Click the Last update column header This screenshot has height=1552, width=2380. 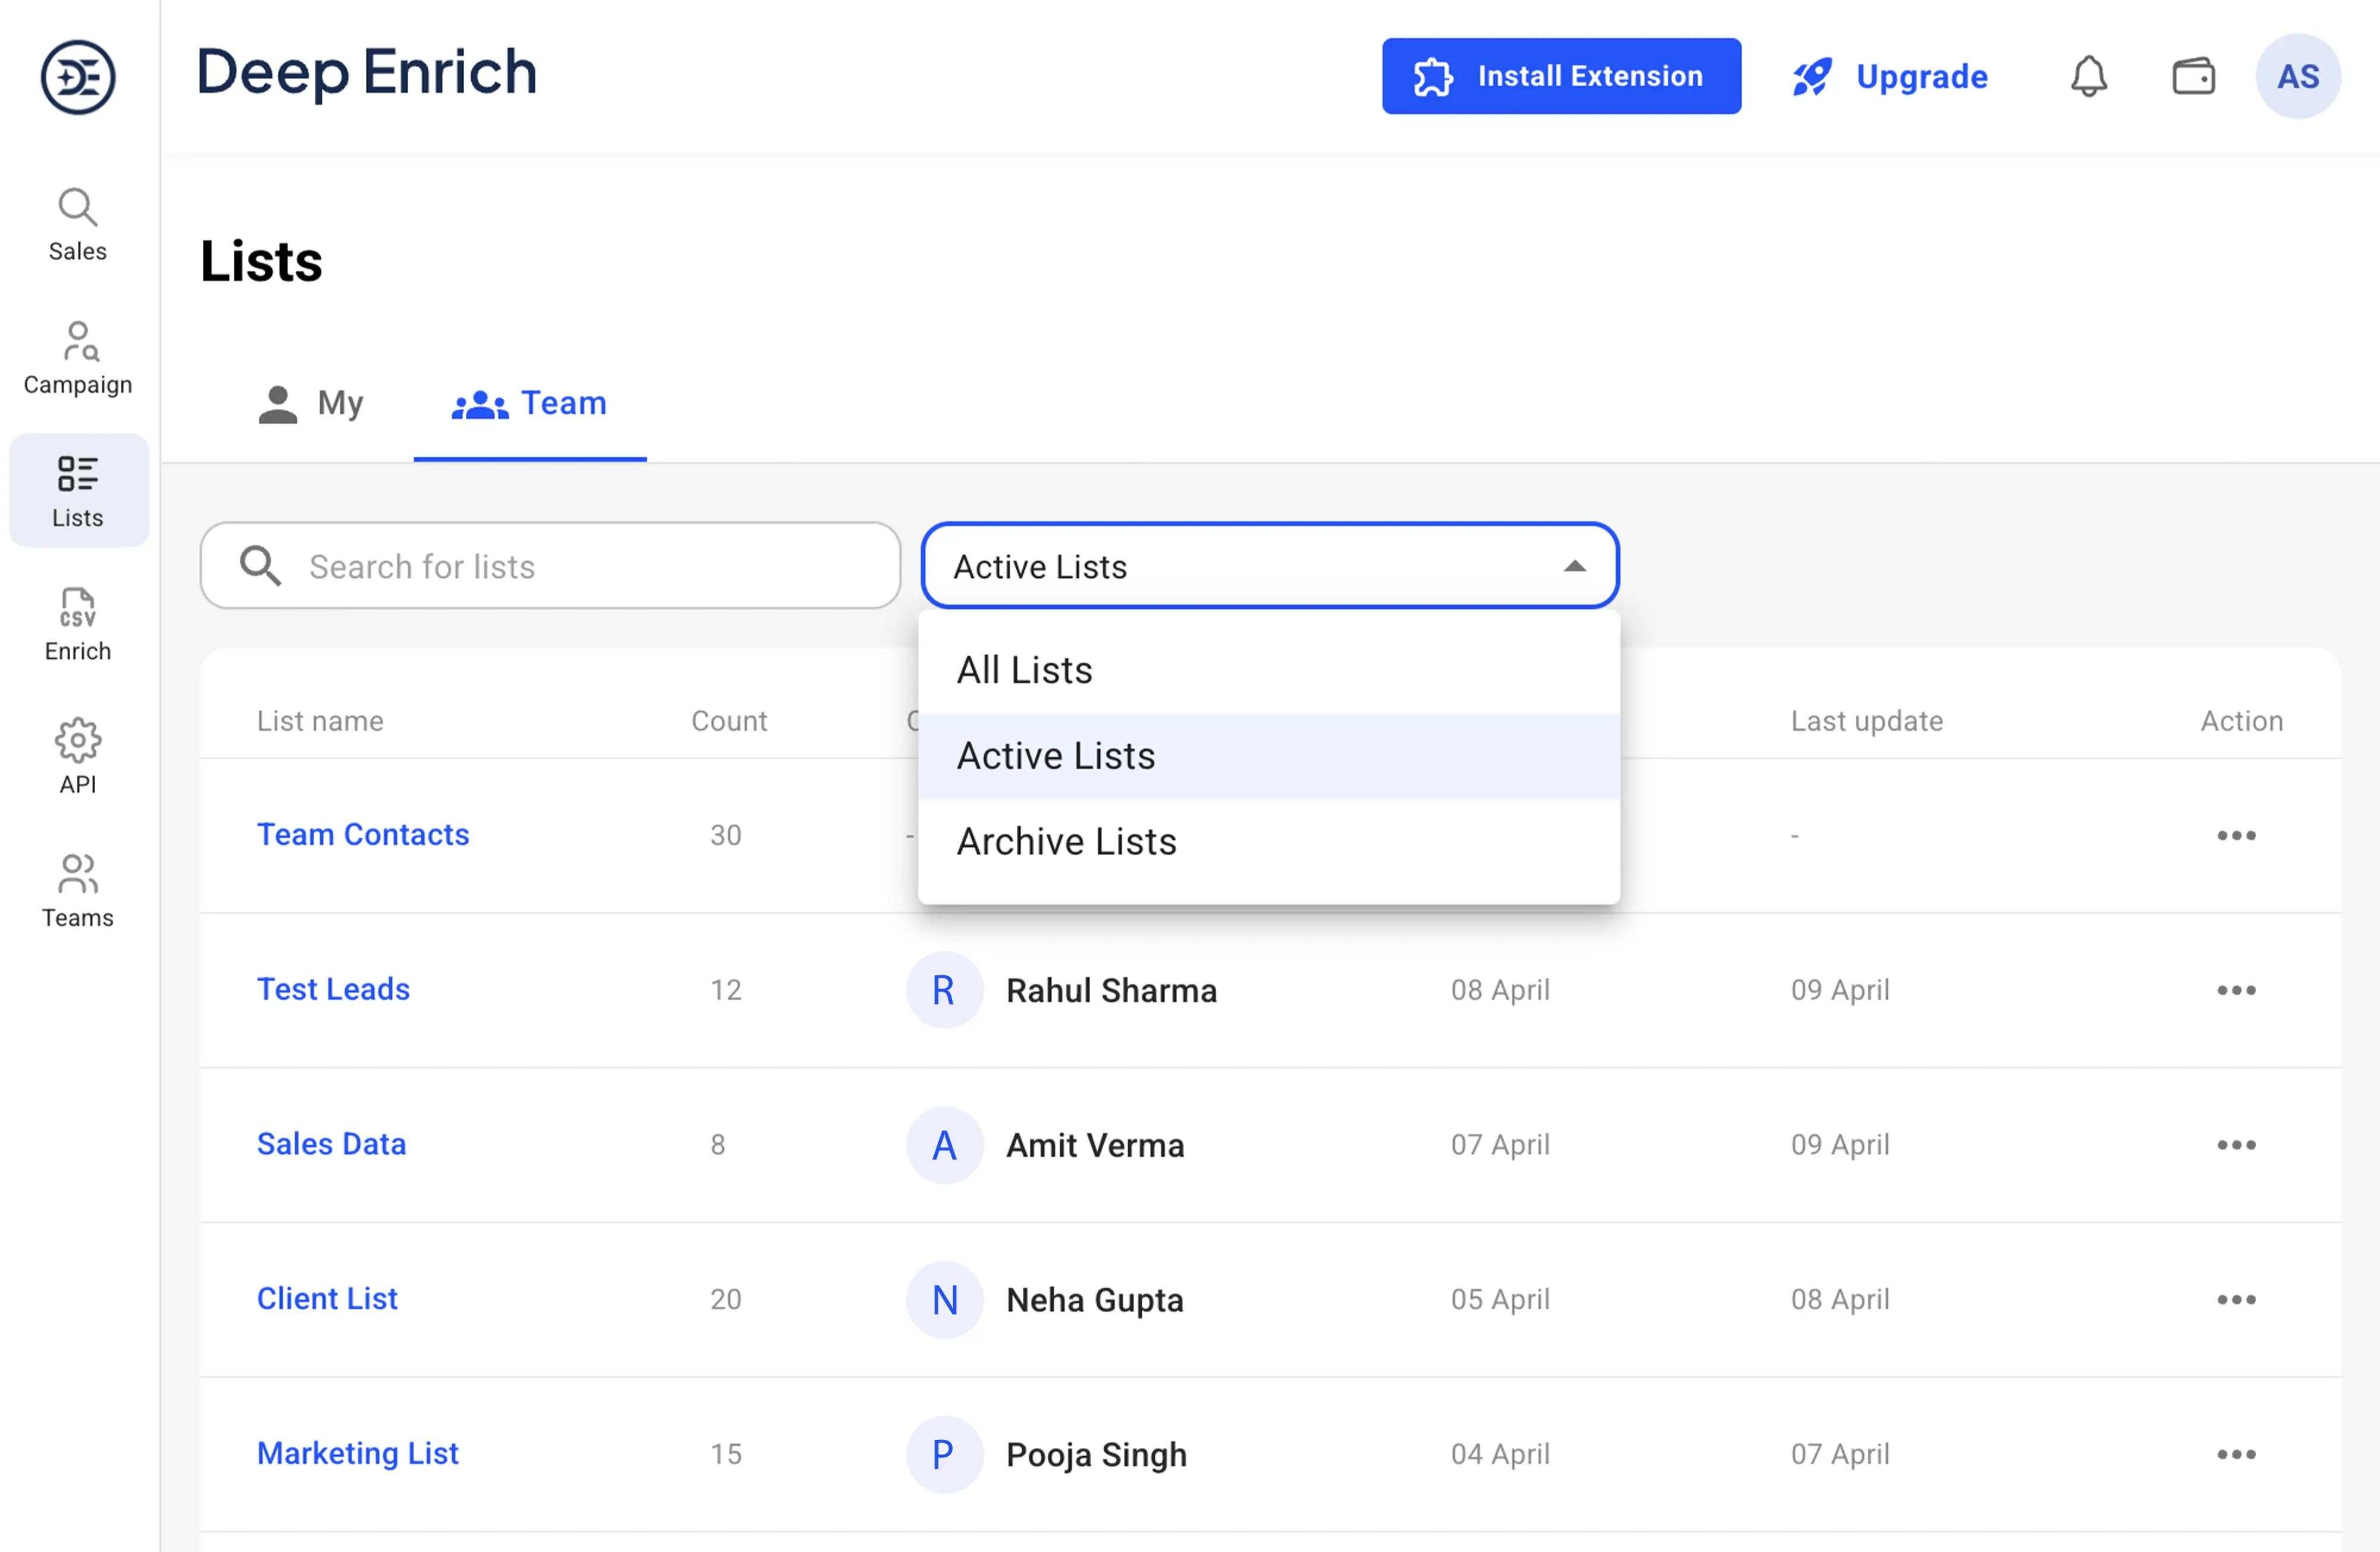tap(1866, 721)
